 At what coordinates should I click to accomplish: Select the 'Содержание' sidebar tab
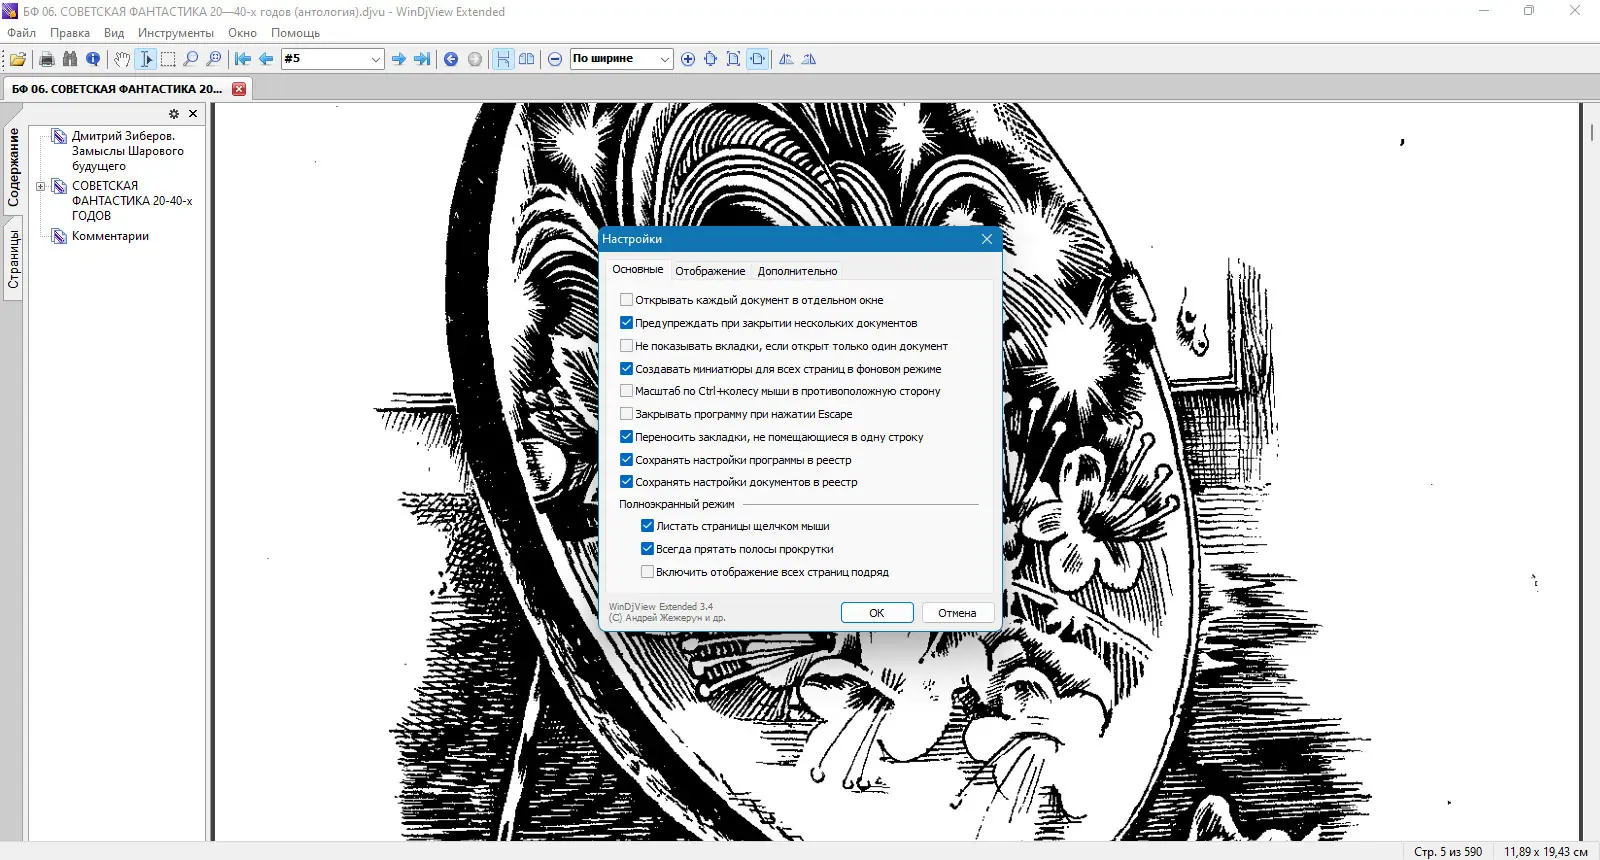coord(14,168)
